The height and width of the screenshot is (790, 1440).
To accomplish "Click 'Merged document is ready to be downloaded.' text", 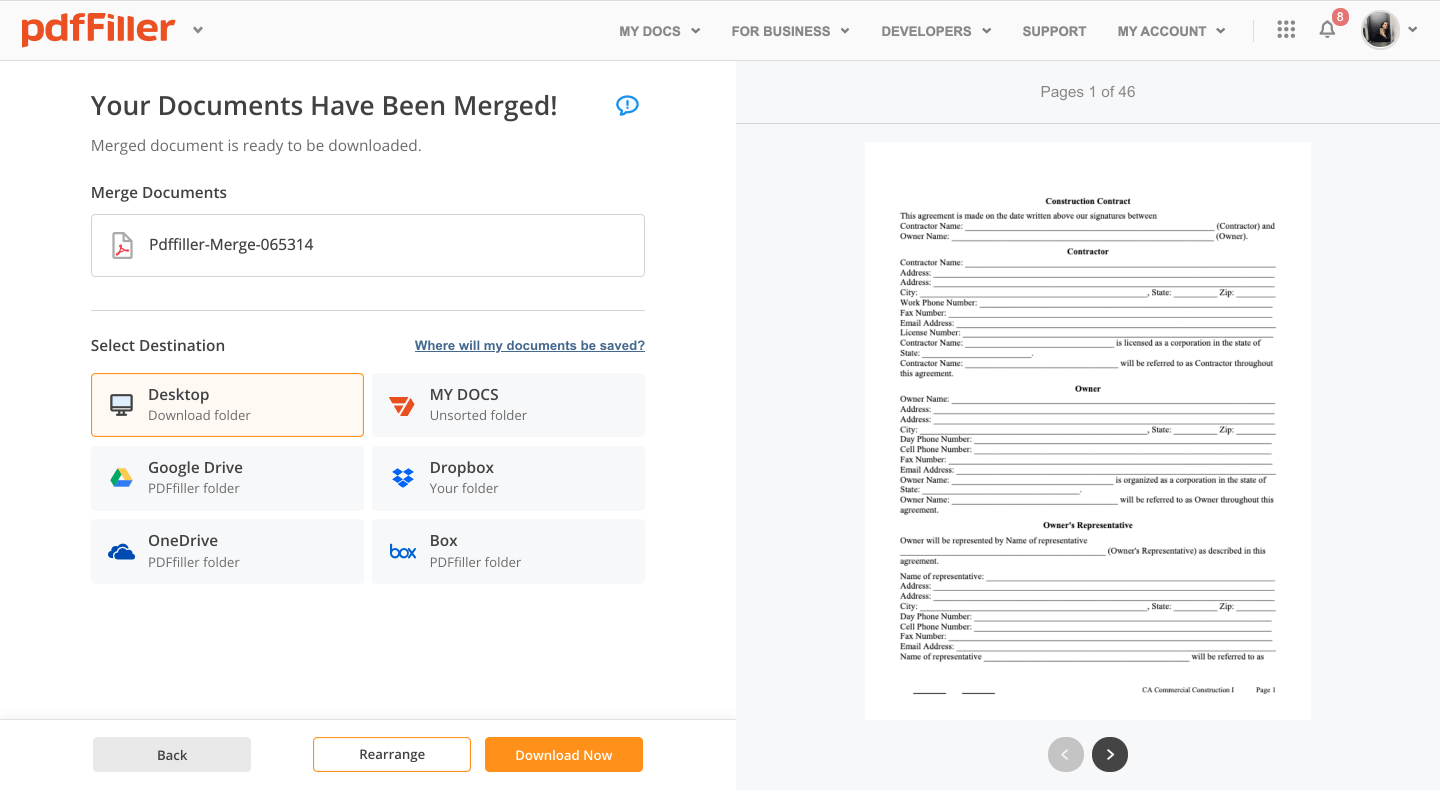I will tap(256, 146).
